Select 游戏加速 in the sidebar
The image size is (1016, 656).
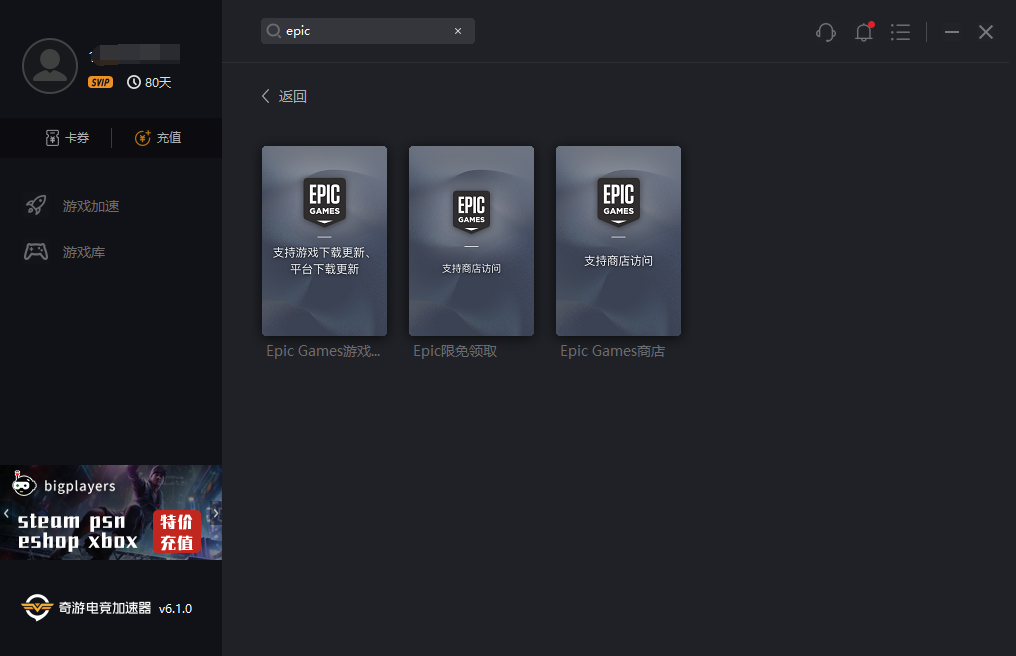[x=72, y=206]
